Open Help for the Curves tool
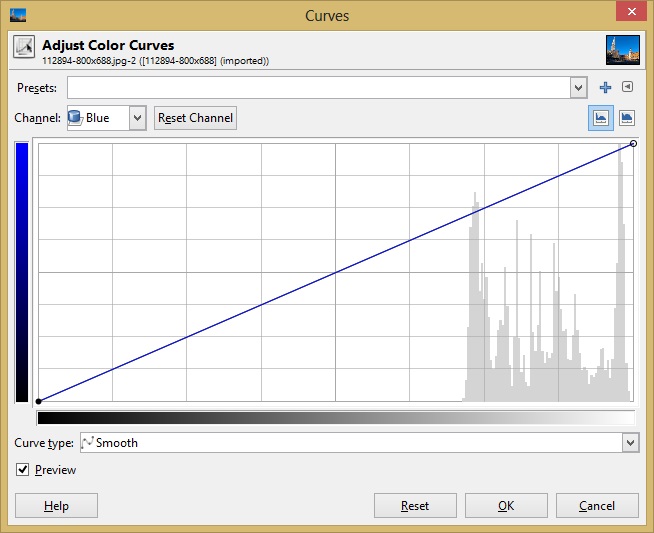This screenshot has height=533, width=654. click(56, 506)
